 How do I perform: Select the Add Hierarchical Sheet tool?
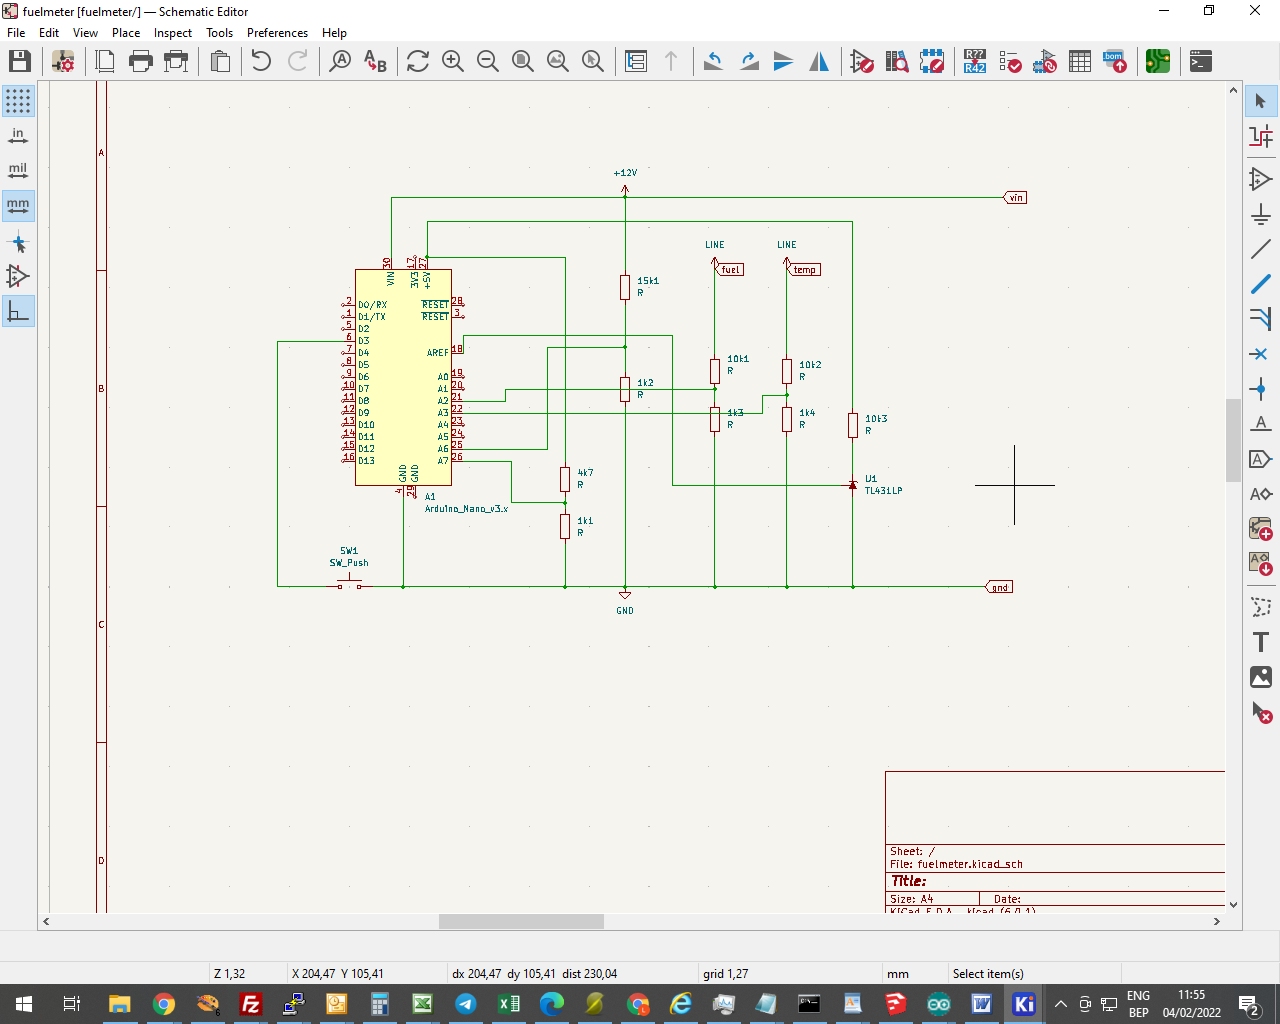coord(1261,529)
